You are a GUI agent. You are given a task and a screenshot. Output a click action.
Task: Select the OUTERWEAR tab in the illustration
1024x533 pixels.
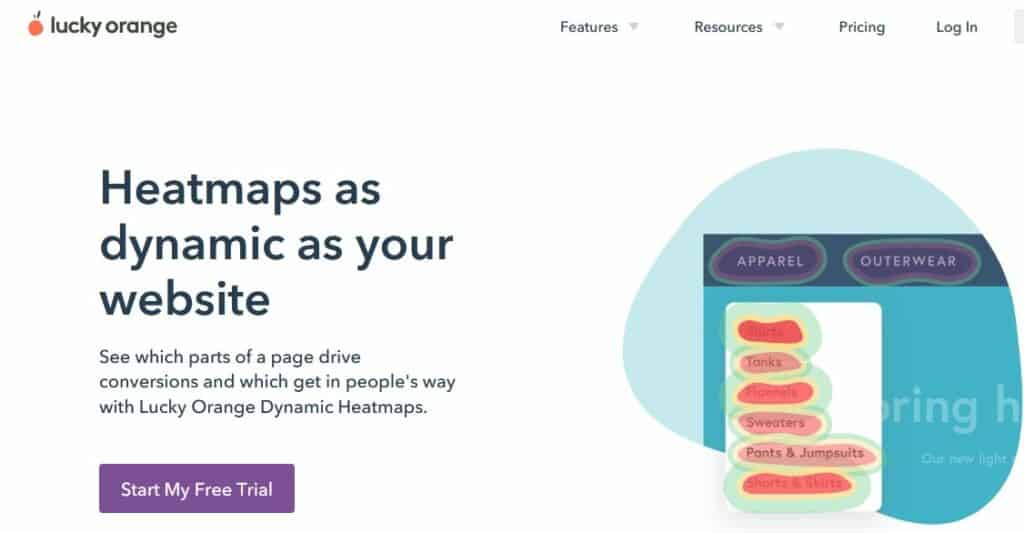pos(908,261)
